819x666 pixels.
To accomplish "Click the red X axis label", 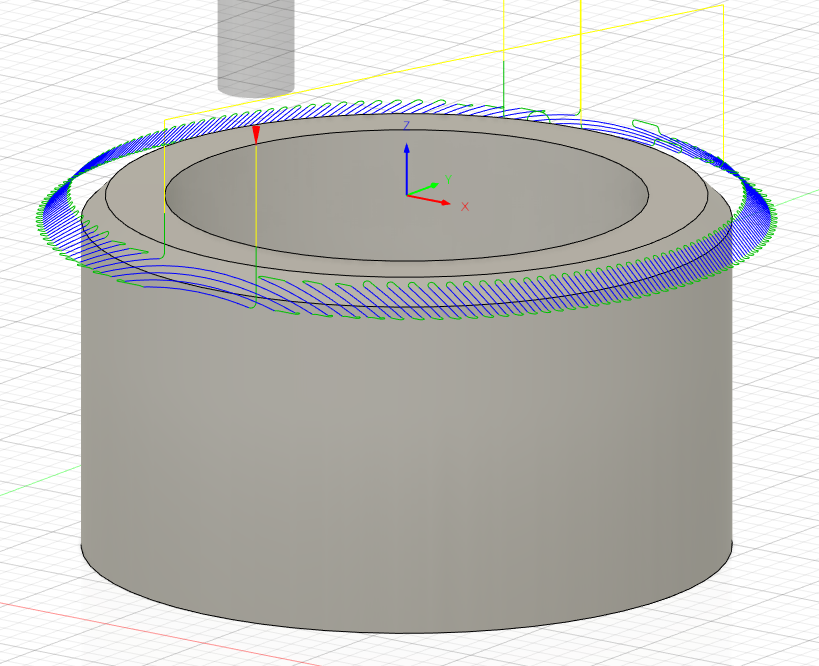I will pos(465,207).
